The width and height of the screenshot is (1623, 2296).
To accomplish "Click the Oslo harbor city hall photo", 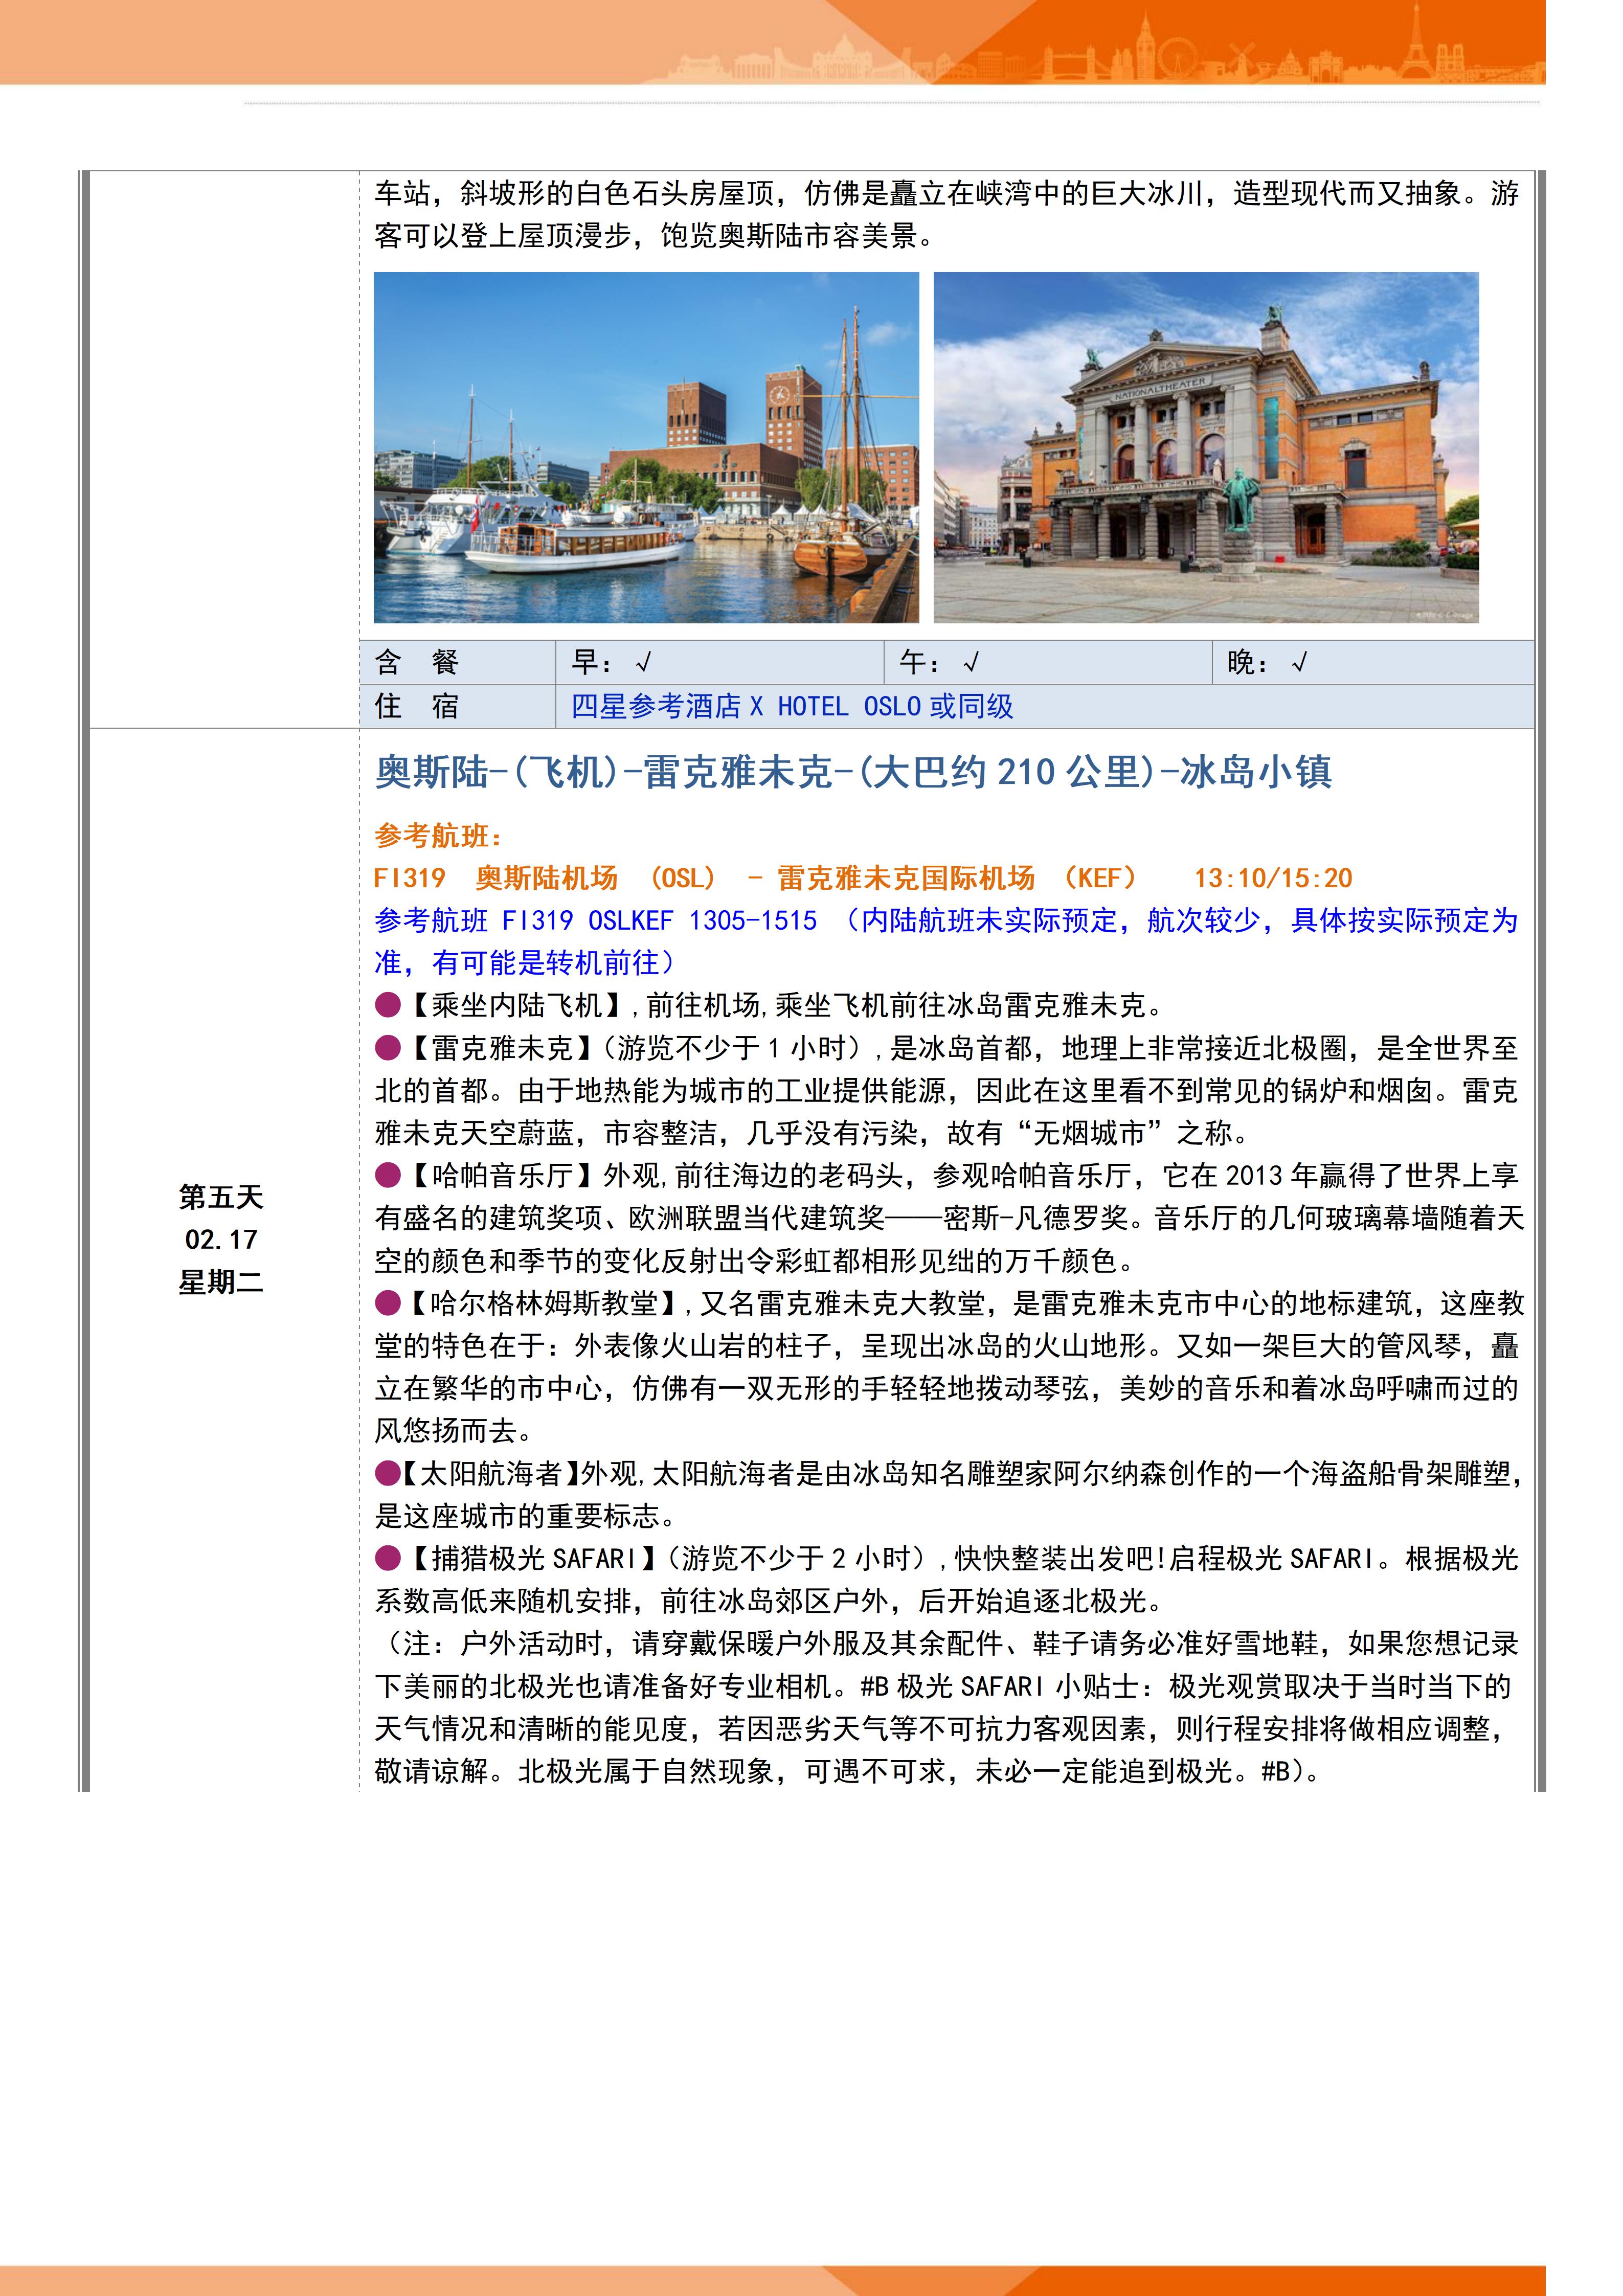I will point(646,447).
